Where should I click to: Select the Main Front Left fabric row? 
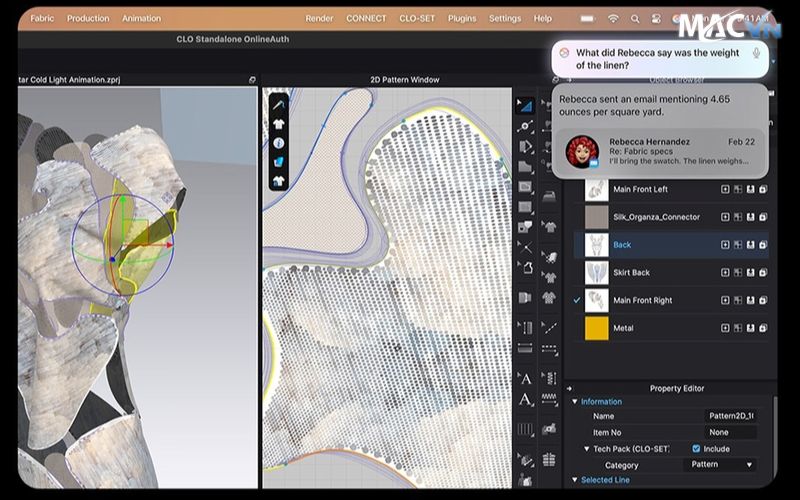pos(671,189)
